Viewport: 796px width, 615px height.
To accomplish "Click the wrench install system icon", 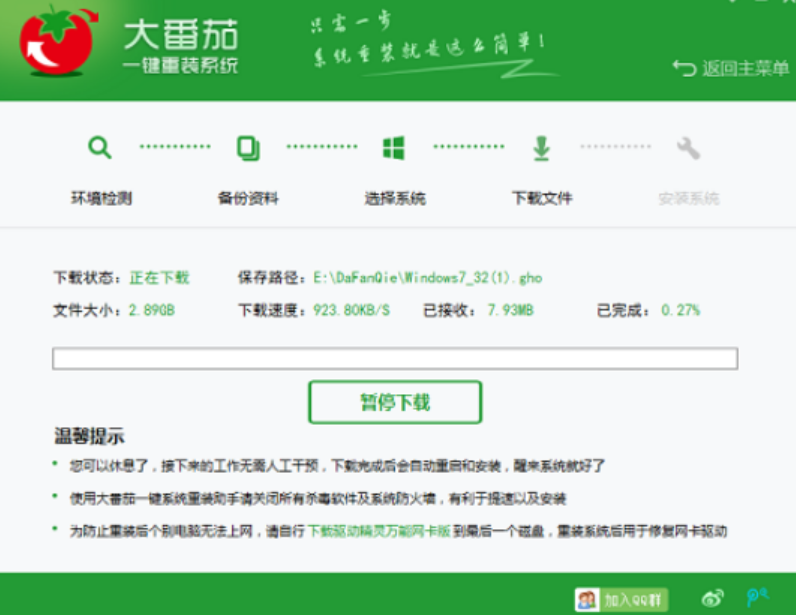I will (x=688, y=148).
